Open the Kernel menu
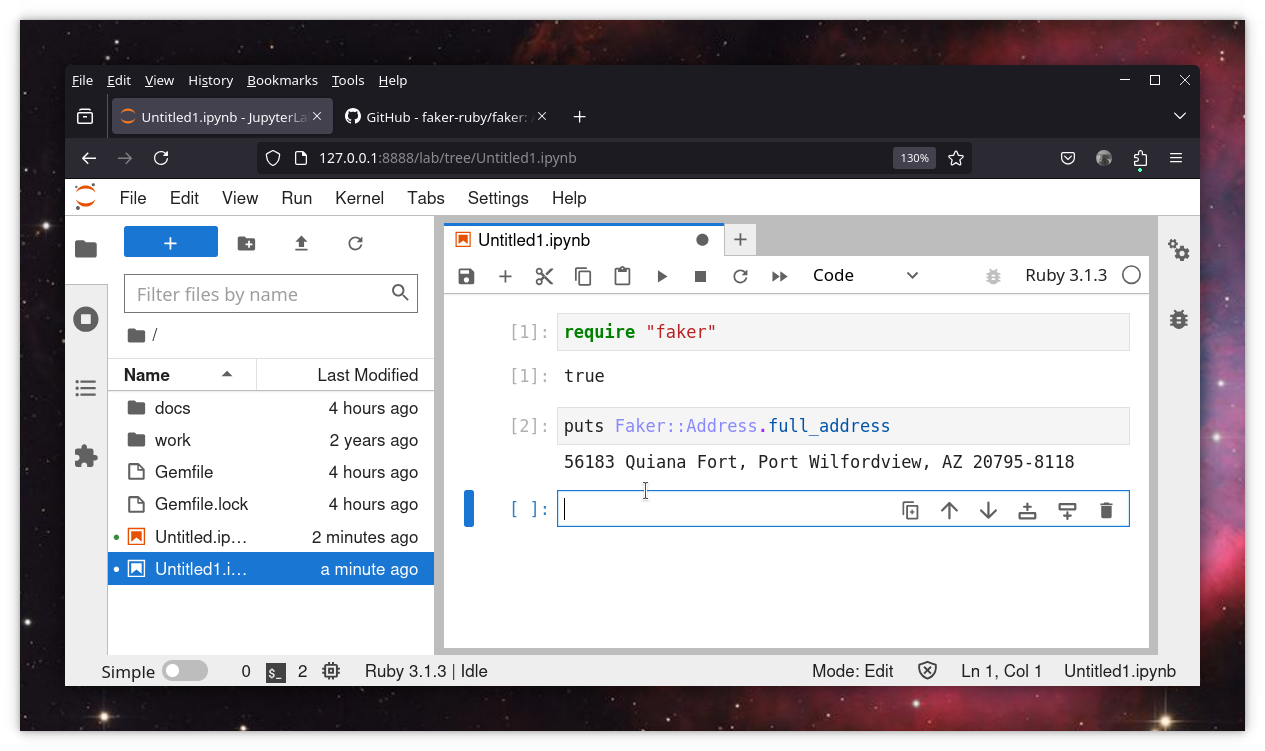 point(359,198)
